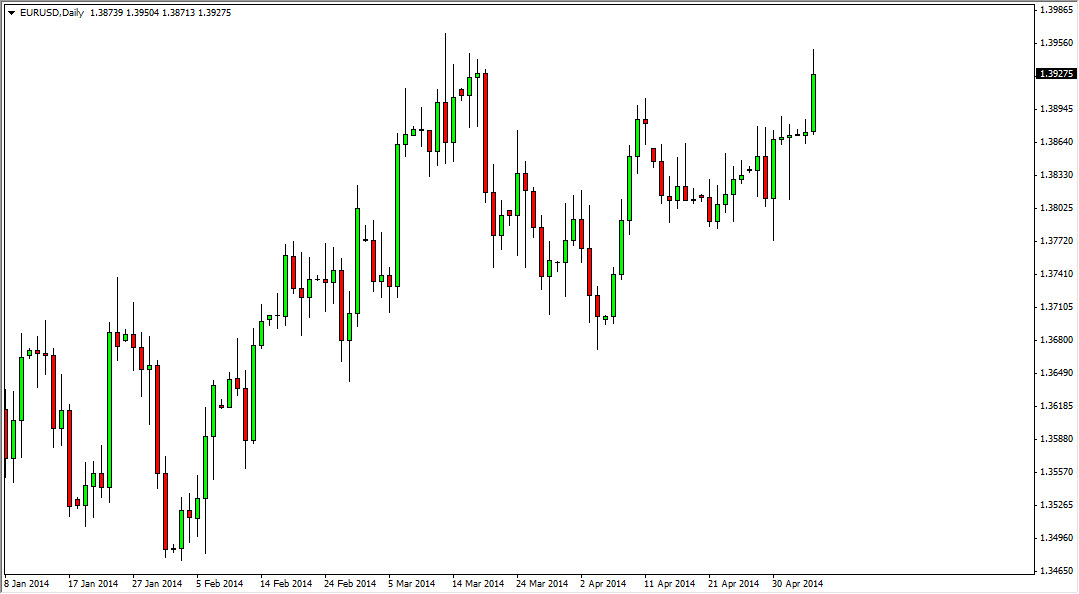Viewport: 1079px width, 594px height.
Task: Click the 1.37410 price axis label
Action: click(x=1057, y=274)
